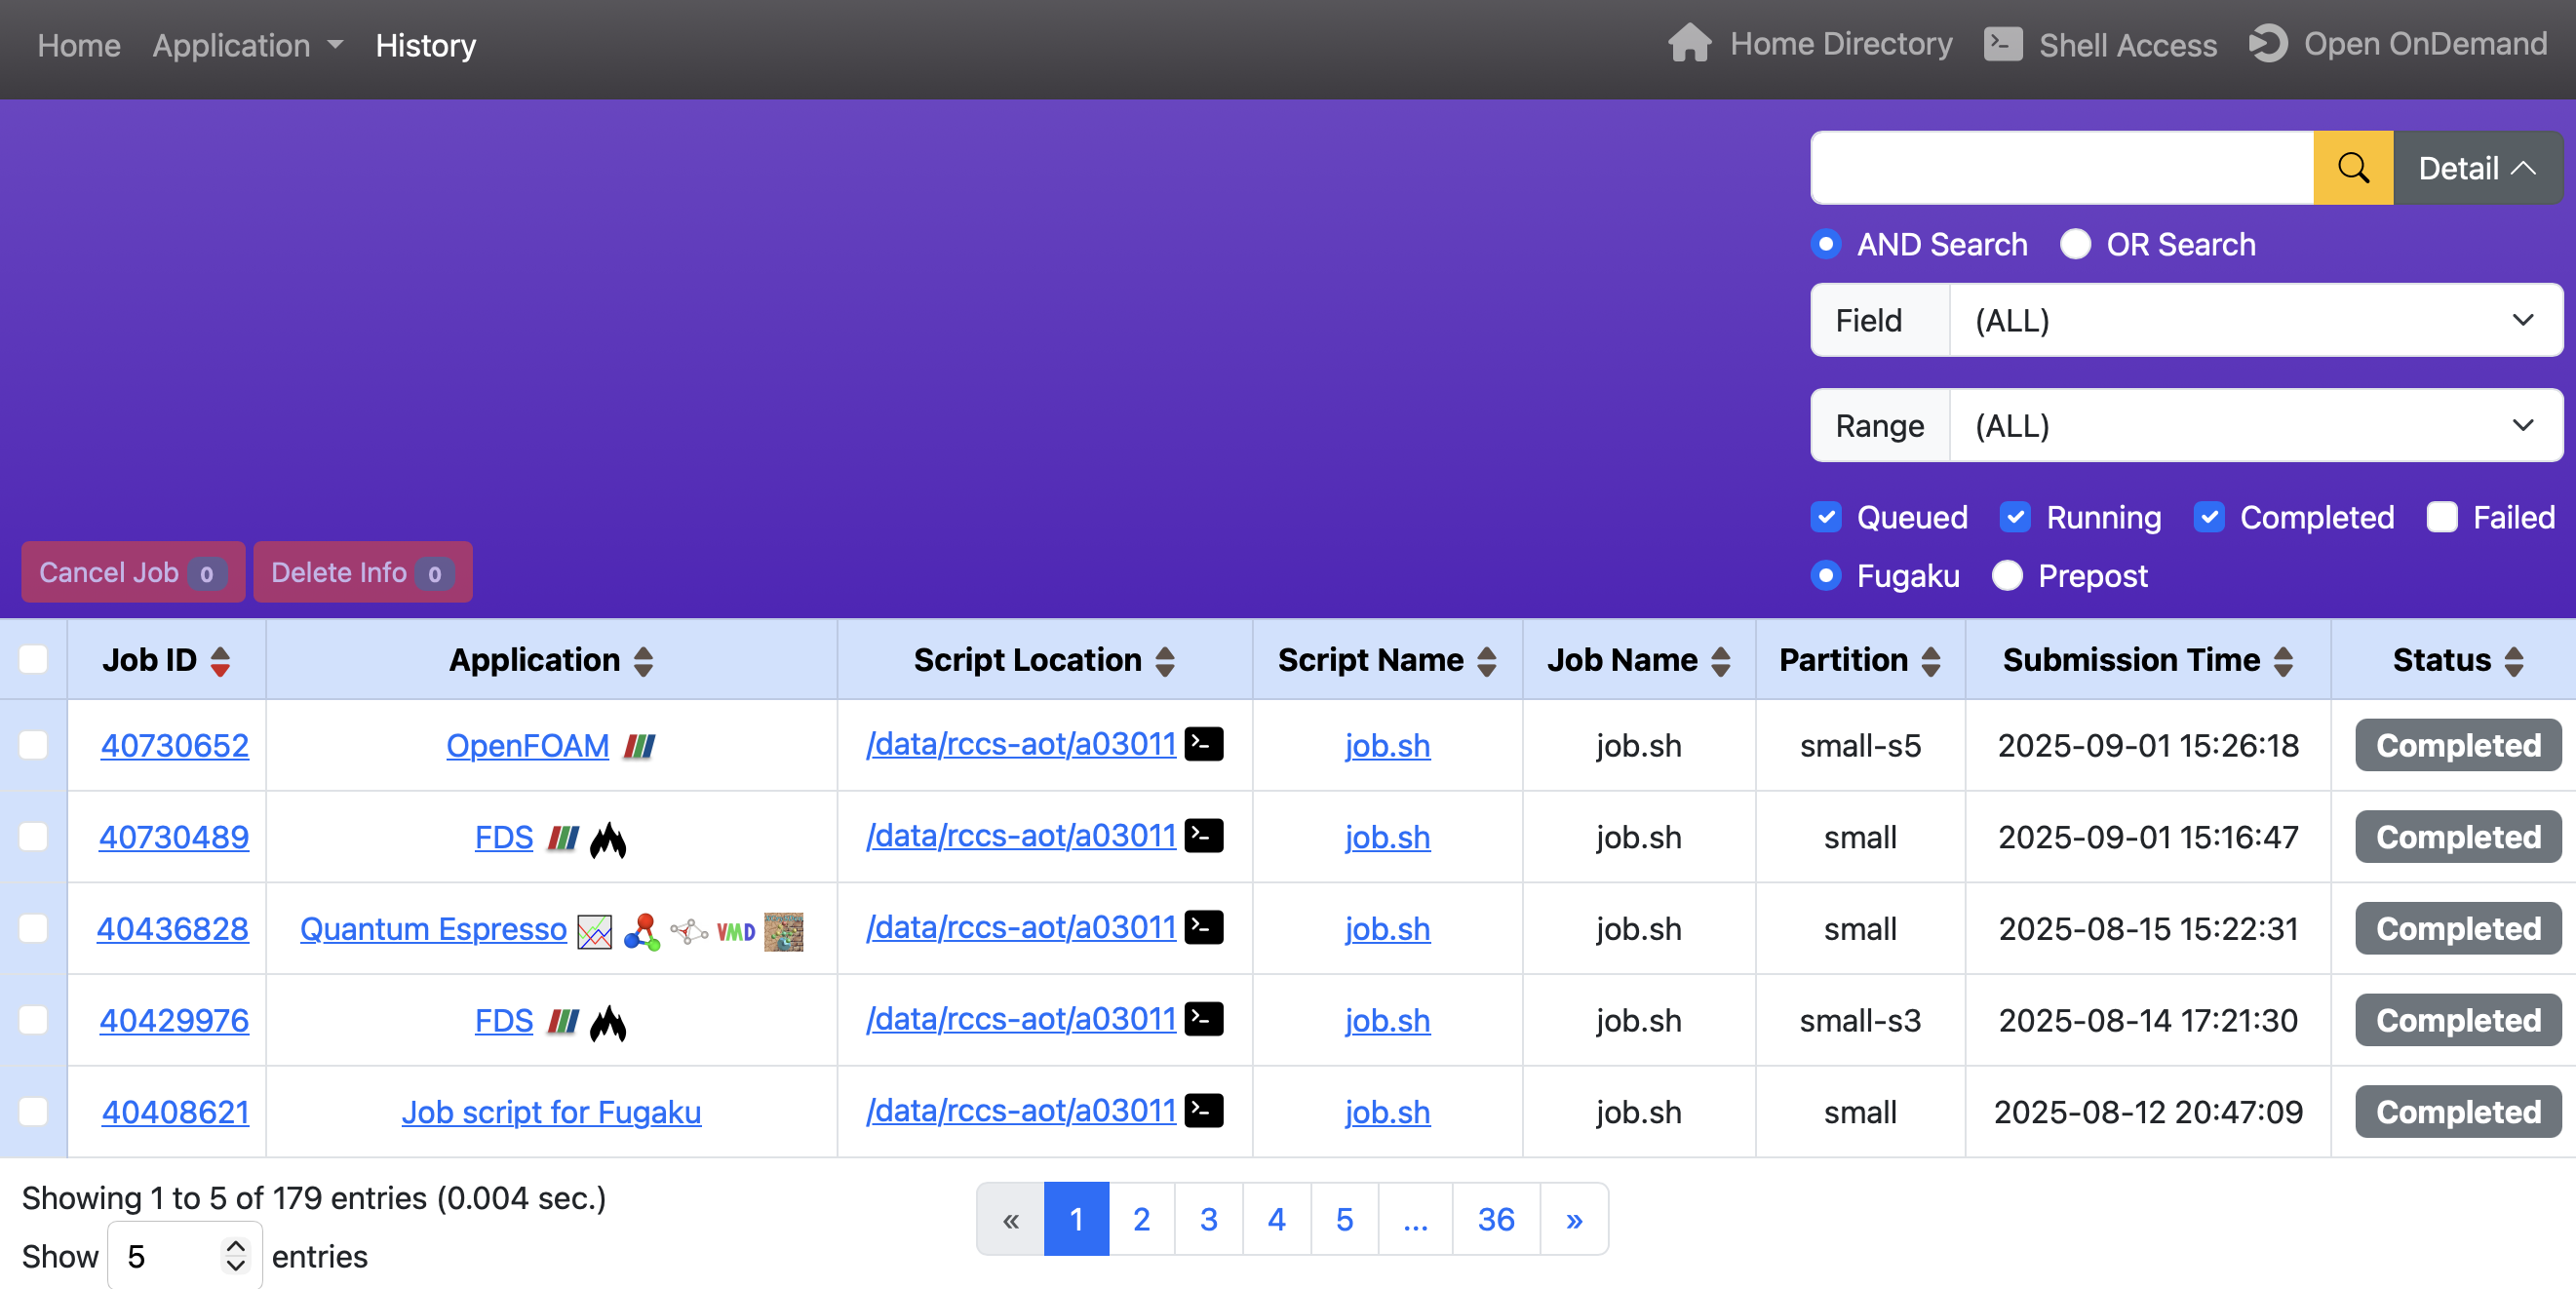Open terminal icon next to job 40730652 script location
The height and width of the screenshot is (1289, 2576).
click(1206, 744)
